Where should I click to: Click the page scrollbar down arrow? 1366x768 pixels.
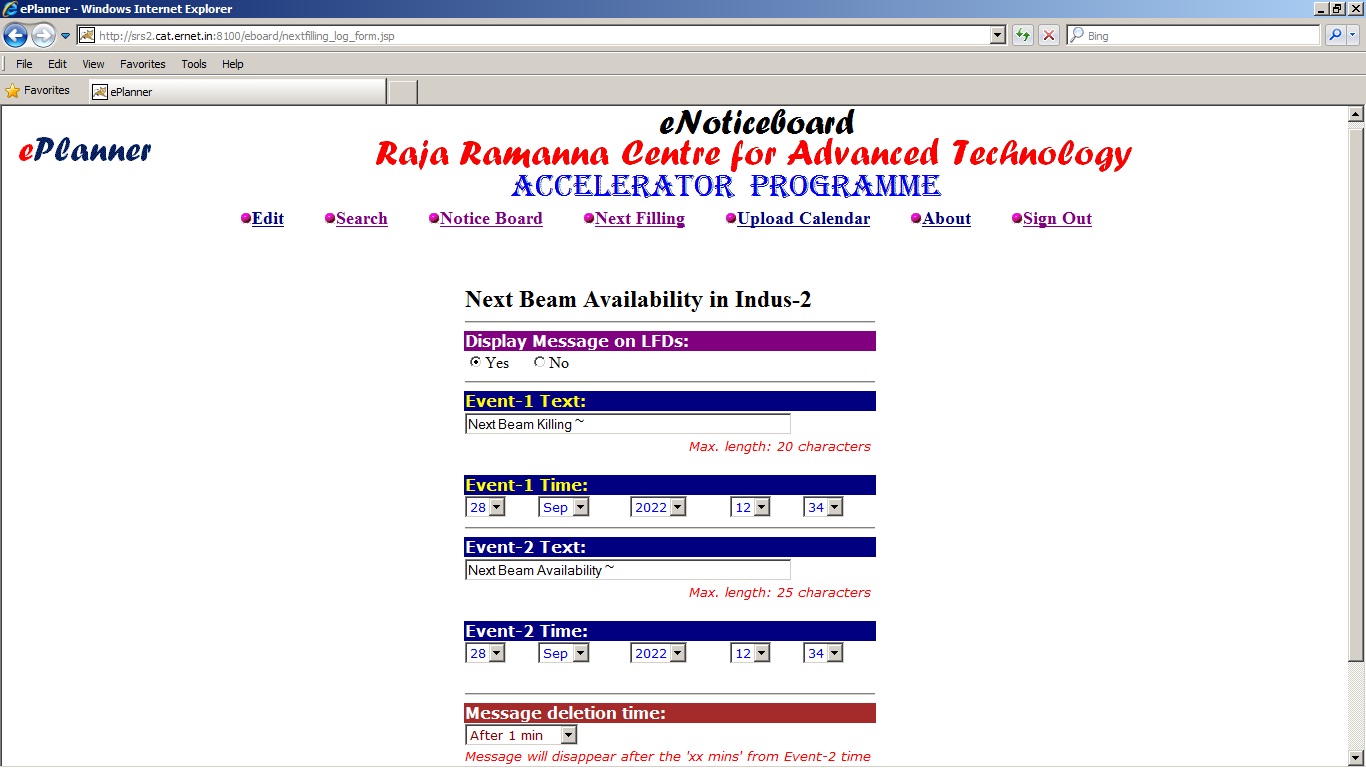click(1357, 758)
